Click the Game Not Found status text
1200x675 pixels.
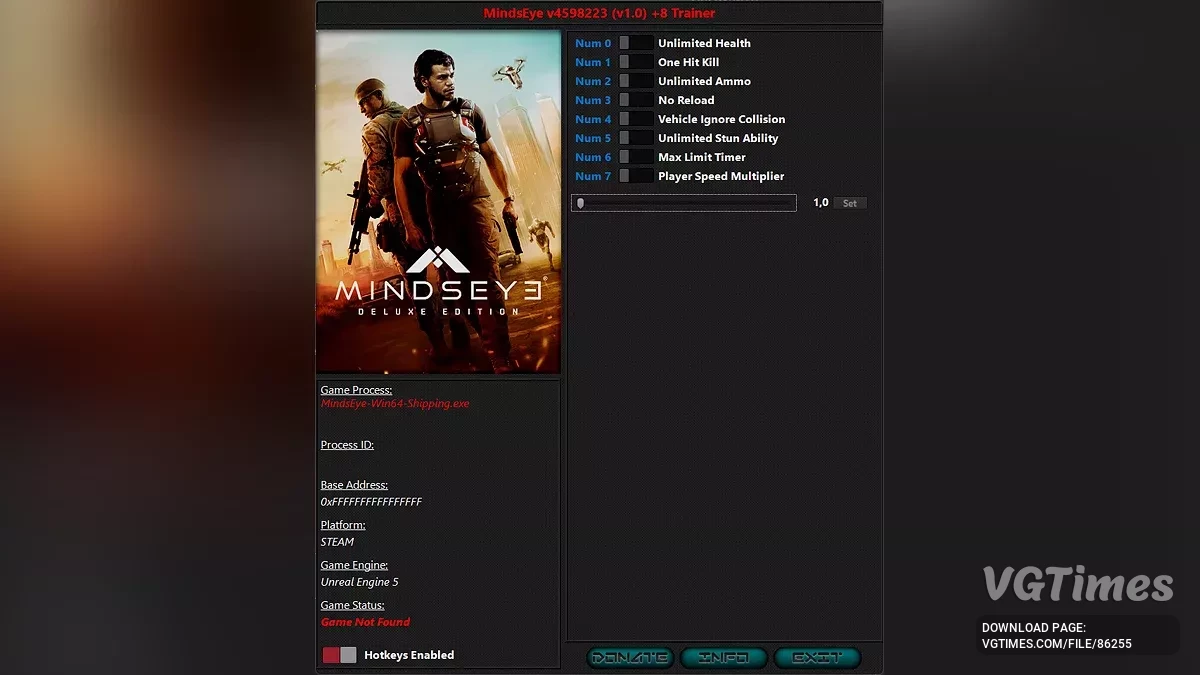[365, 622]
